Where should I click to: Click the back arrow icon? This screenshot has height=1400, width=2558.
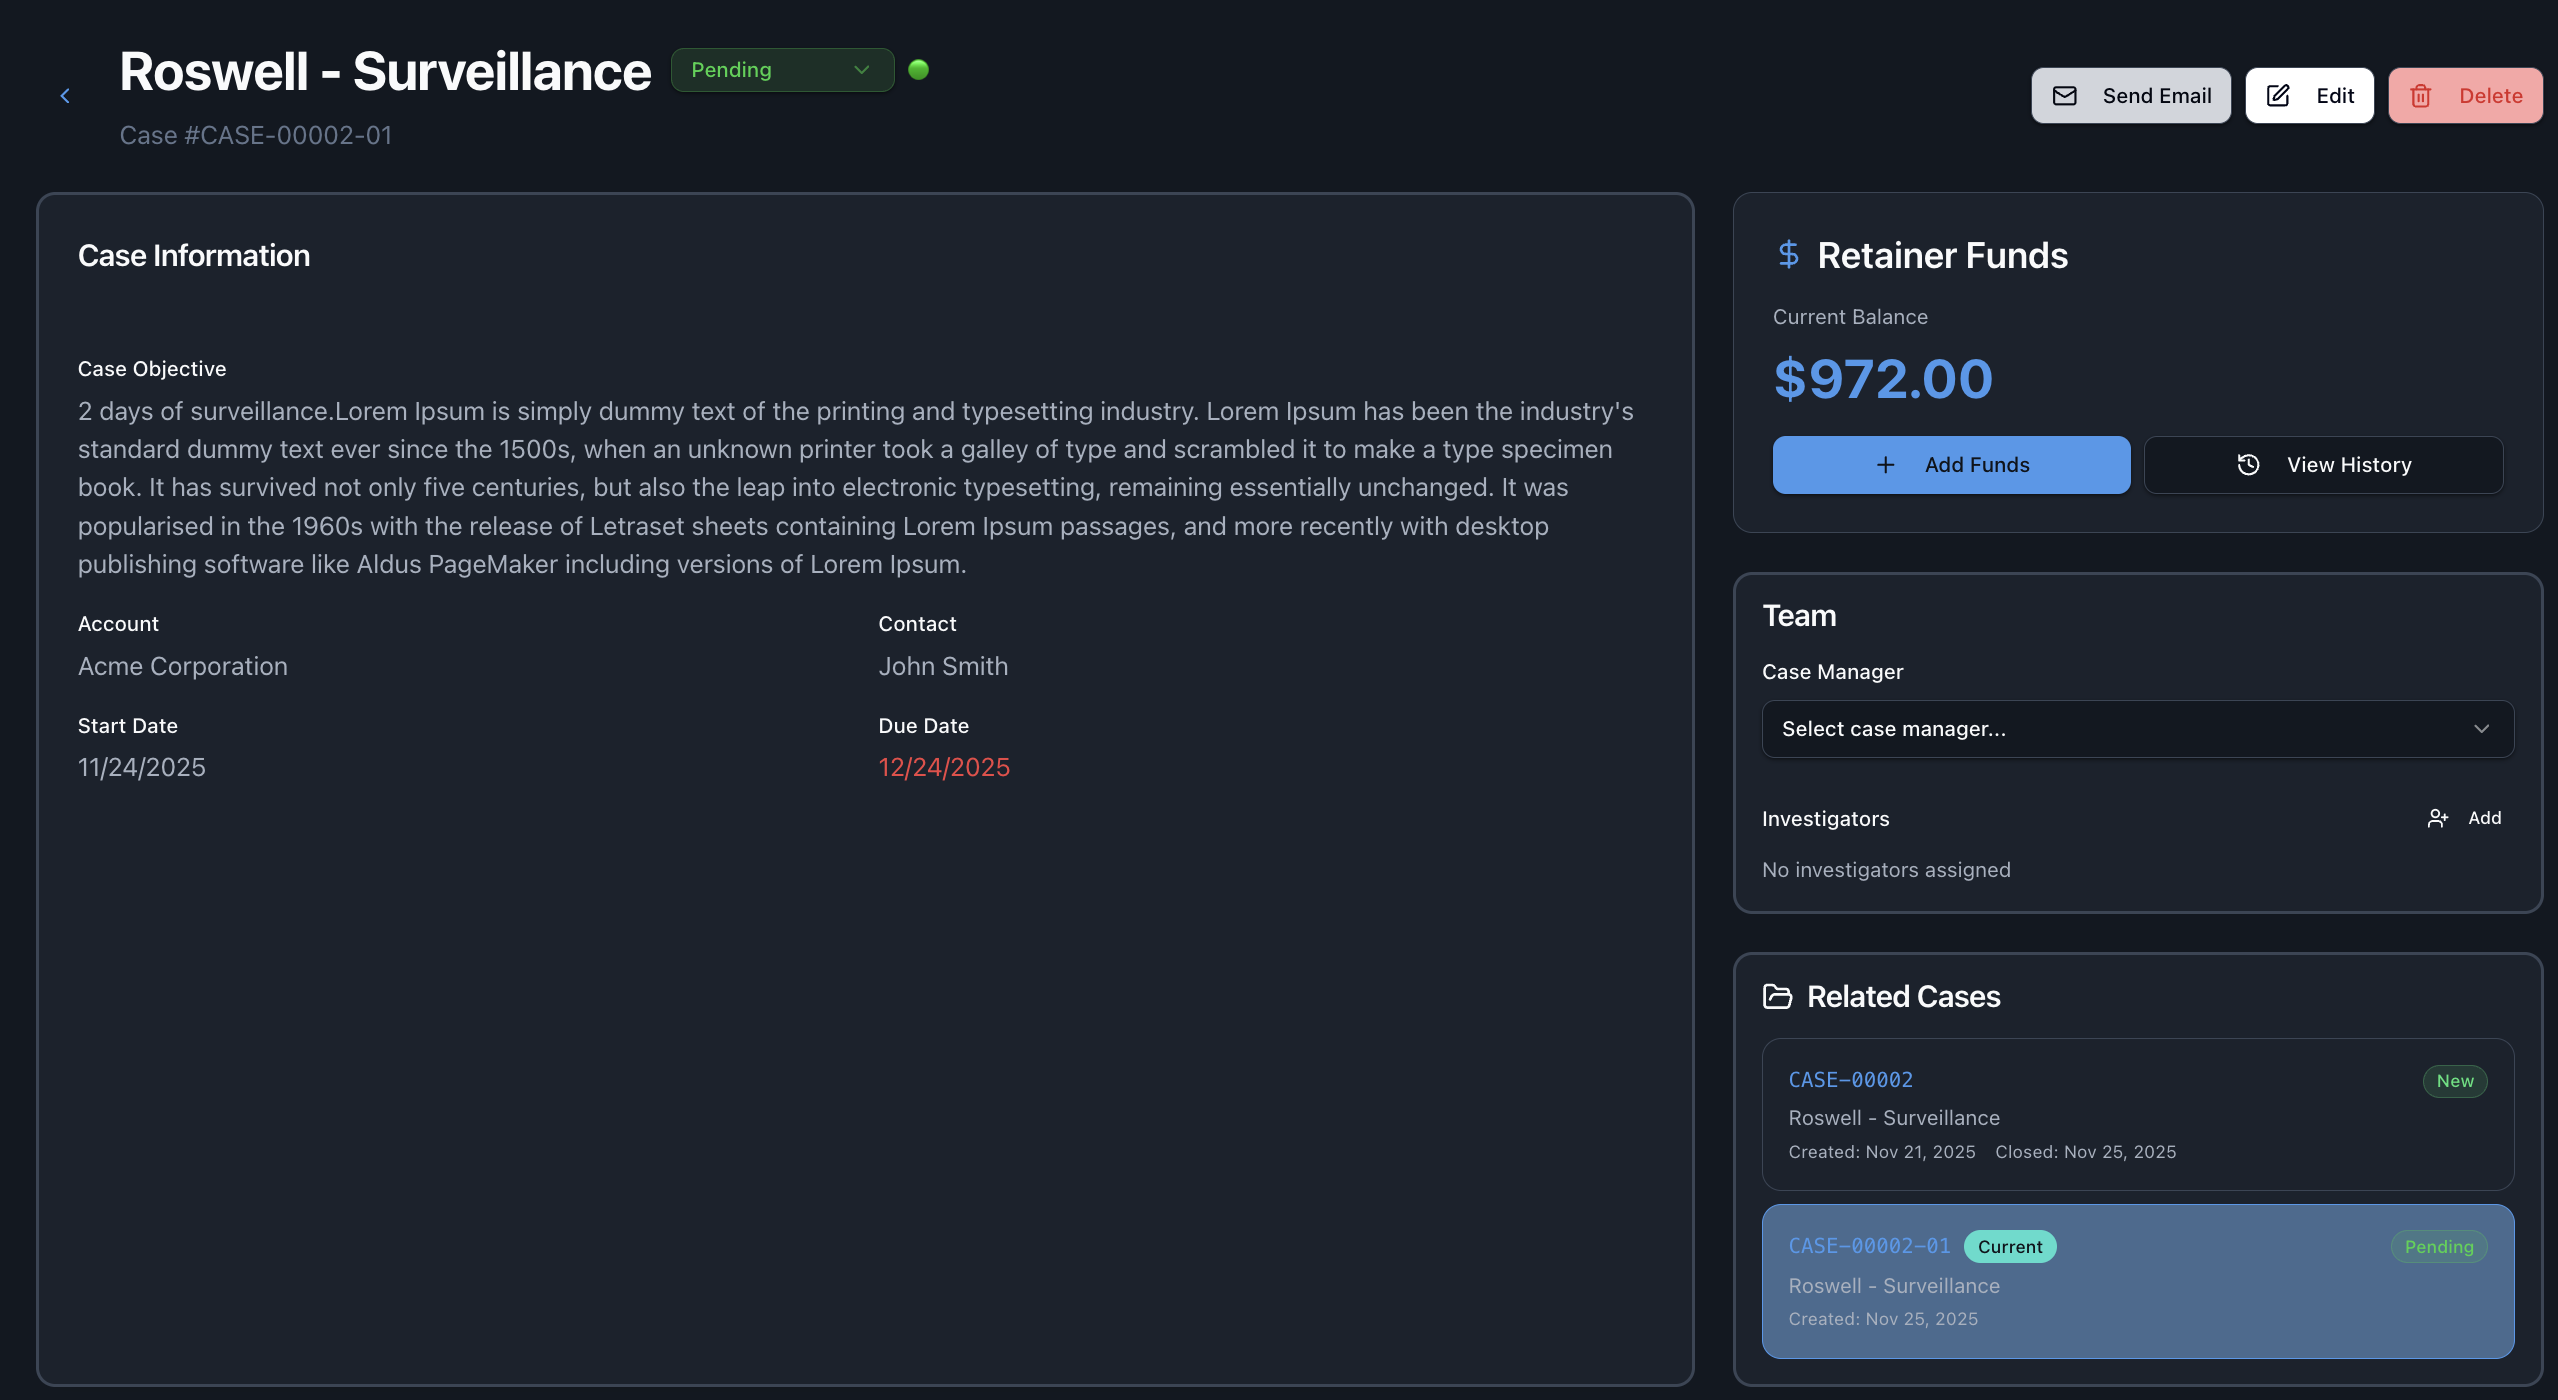click(65, 96)
